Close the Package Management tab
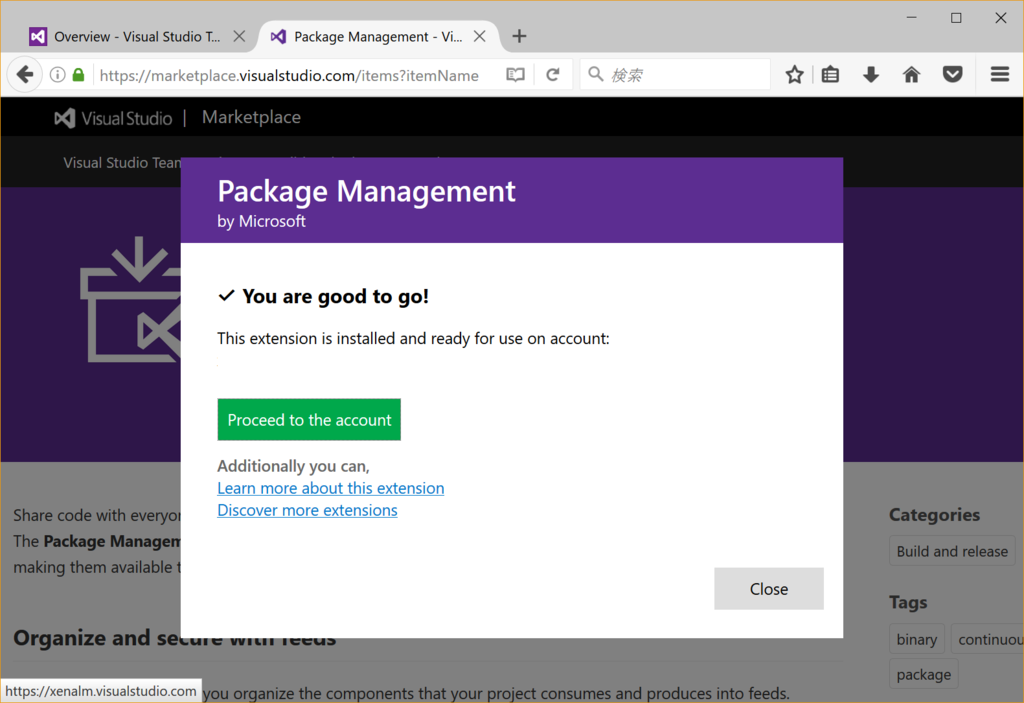The height and width of the screenshot is (703, 1024). (480, 37)
